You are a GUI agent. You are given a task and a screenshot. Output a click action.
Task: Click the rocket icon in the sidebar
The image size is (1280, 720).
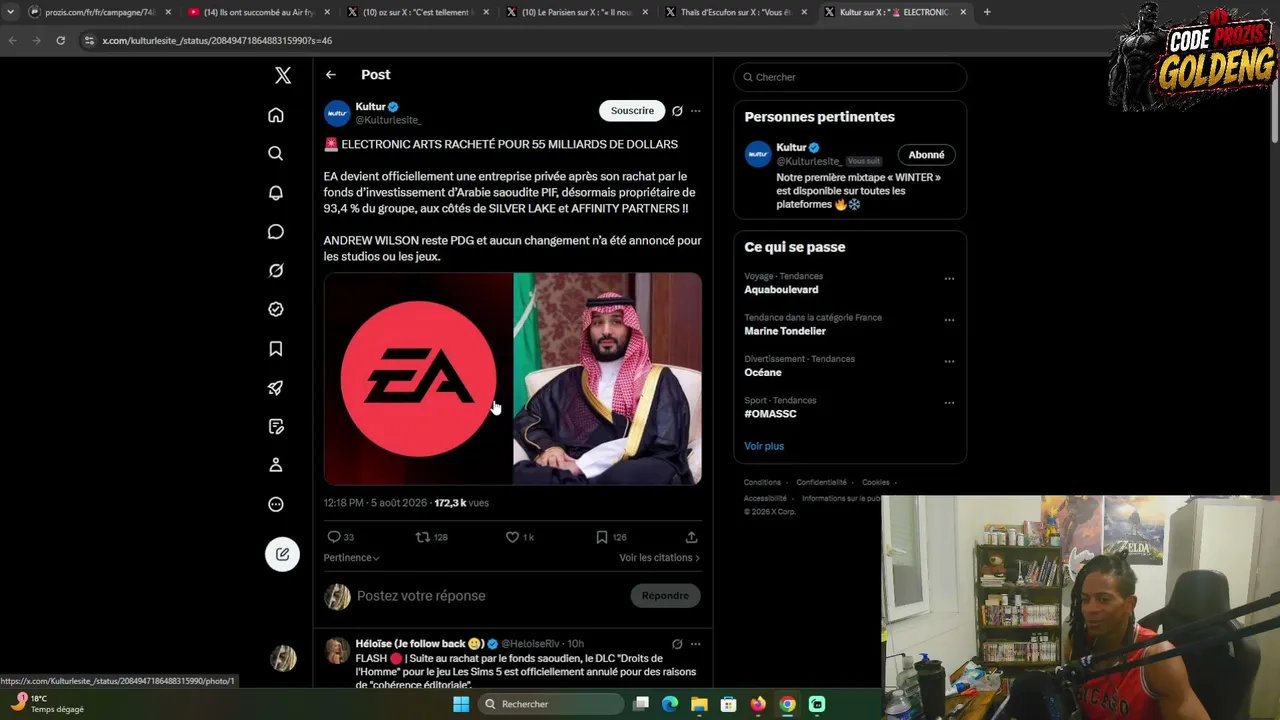(x=276, y=388)
